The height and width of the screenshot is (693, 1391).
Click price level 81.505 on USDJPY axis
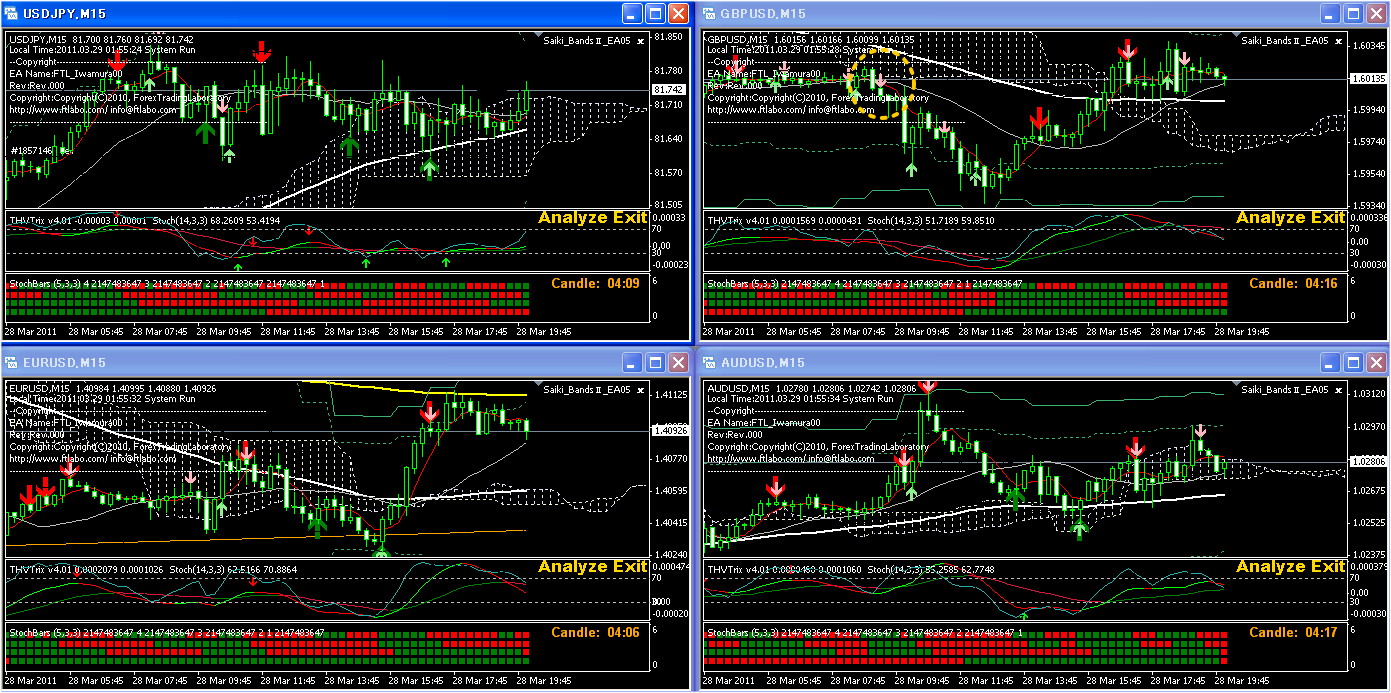(x=668, y=204)
